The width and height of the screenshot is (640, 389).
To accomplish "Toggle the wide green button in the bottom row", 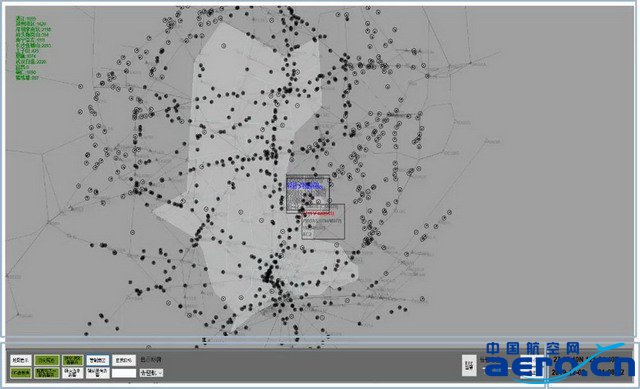I will [x=47, y=373].
